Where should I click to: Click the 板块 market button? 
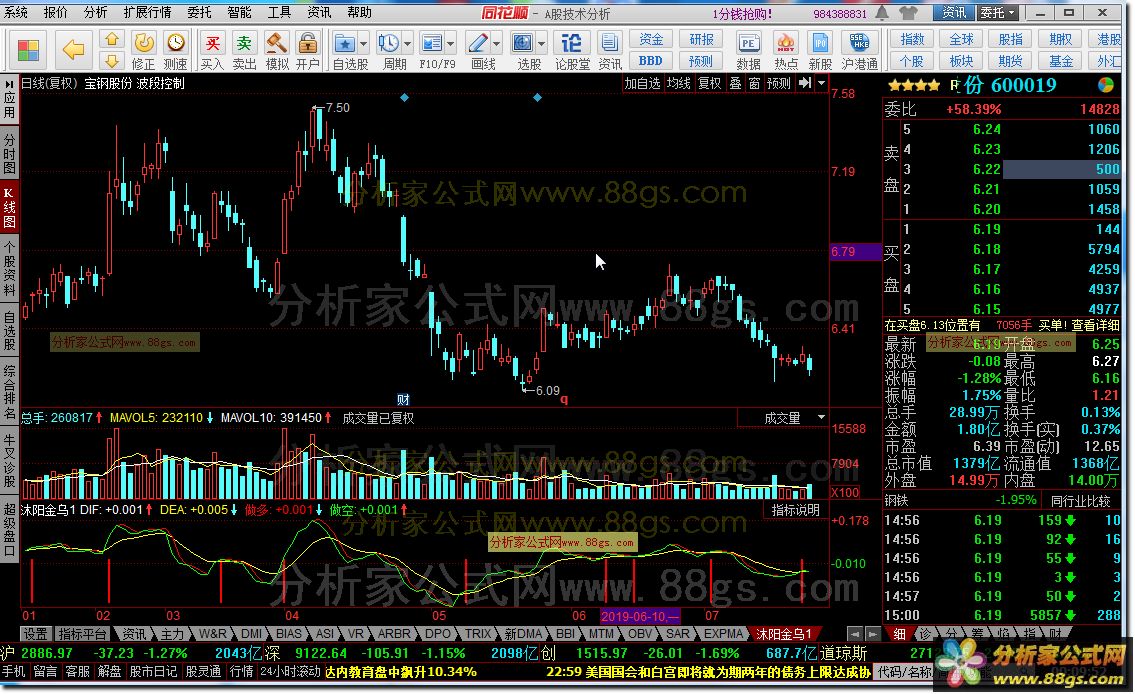(961, 61)
